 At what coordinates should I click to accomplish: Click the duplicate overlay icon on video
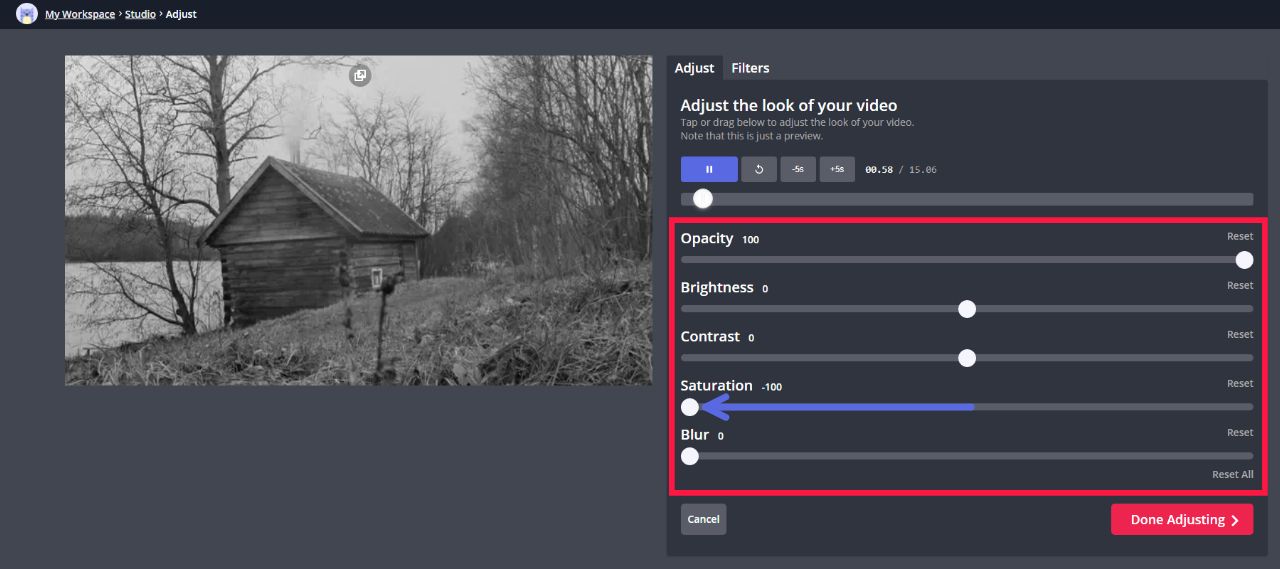[360, 76]
